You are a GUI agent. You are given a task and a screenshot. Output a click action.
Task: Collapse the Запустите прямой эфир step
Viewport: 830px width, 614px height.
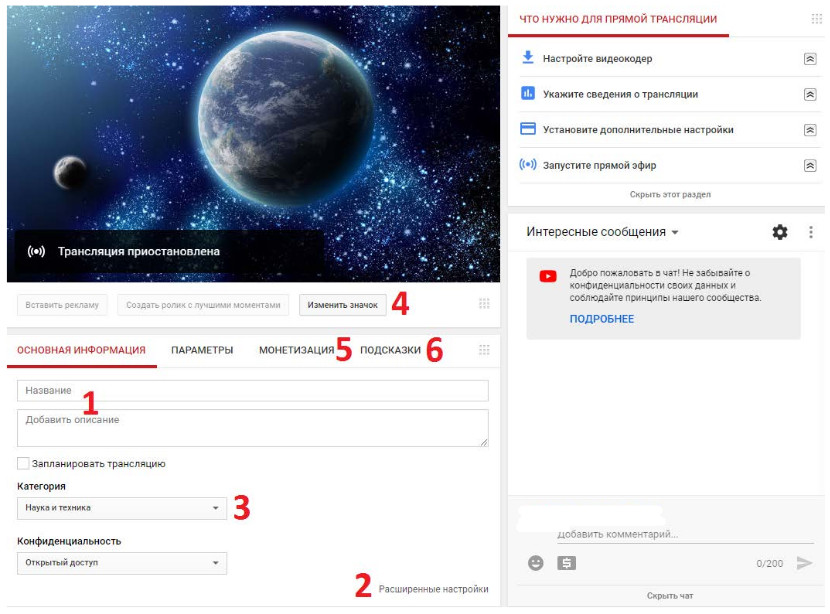[810, 166]
